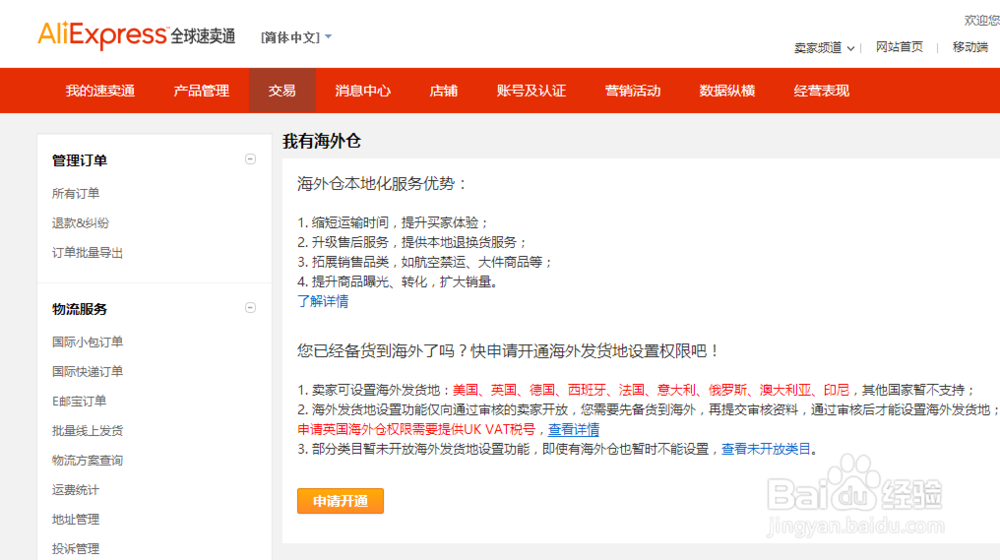Open 营销活动 menu
The width and height of the screenshot is (1000, 560).
(x=633, y=91)
